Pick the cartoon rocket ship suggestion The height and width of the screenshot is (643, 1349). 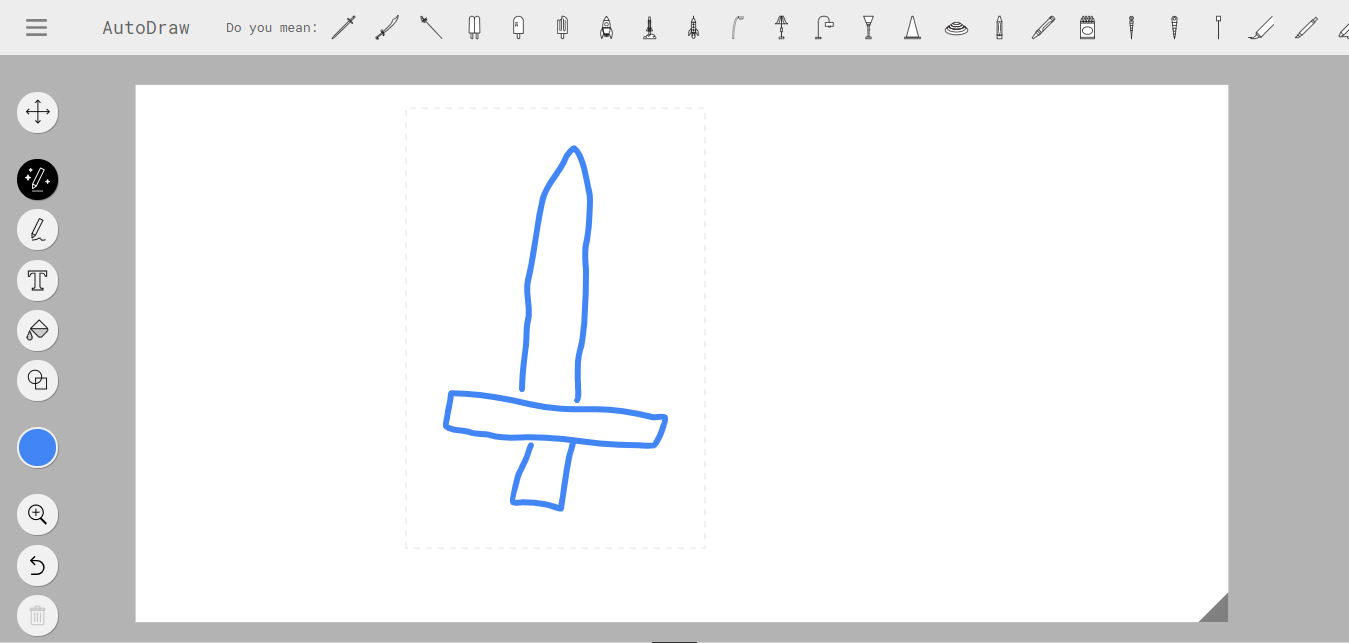(x=606, y=27)
